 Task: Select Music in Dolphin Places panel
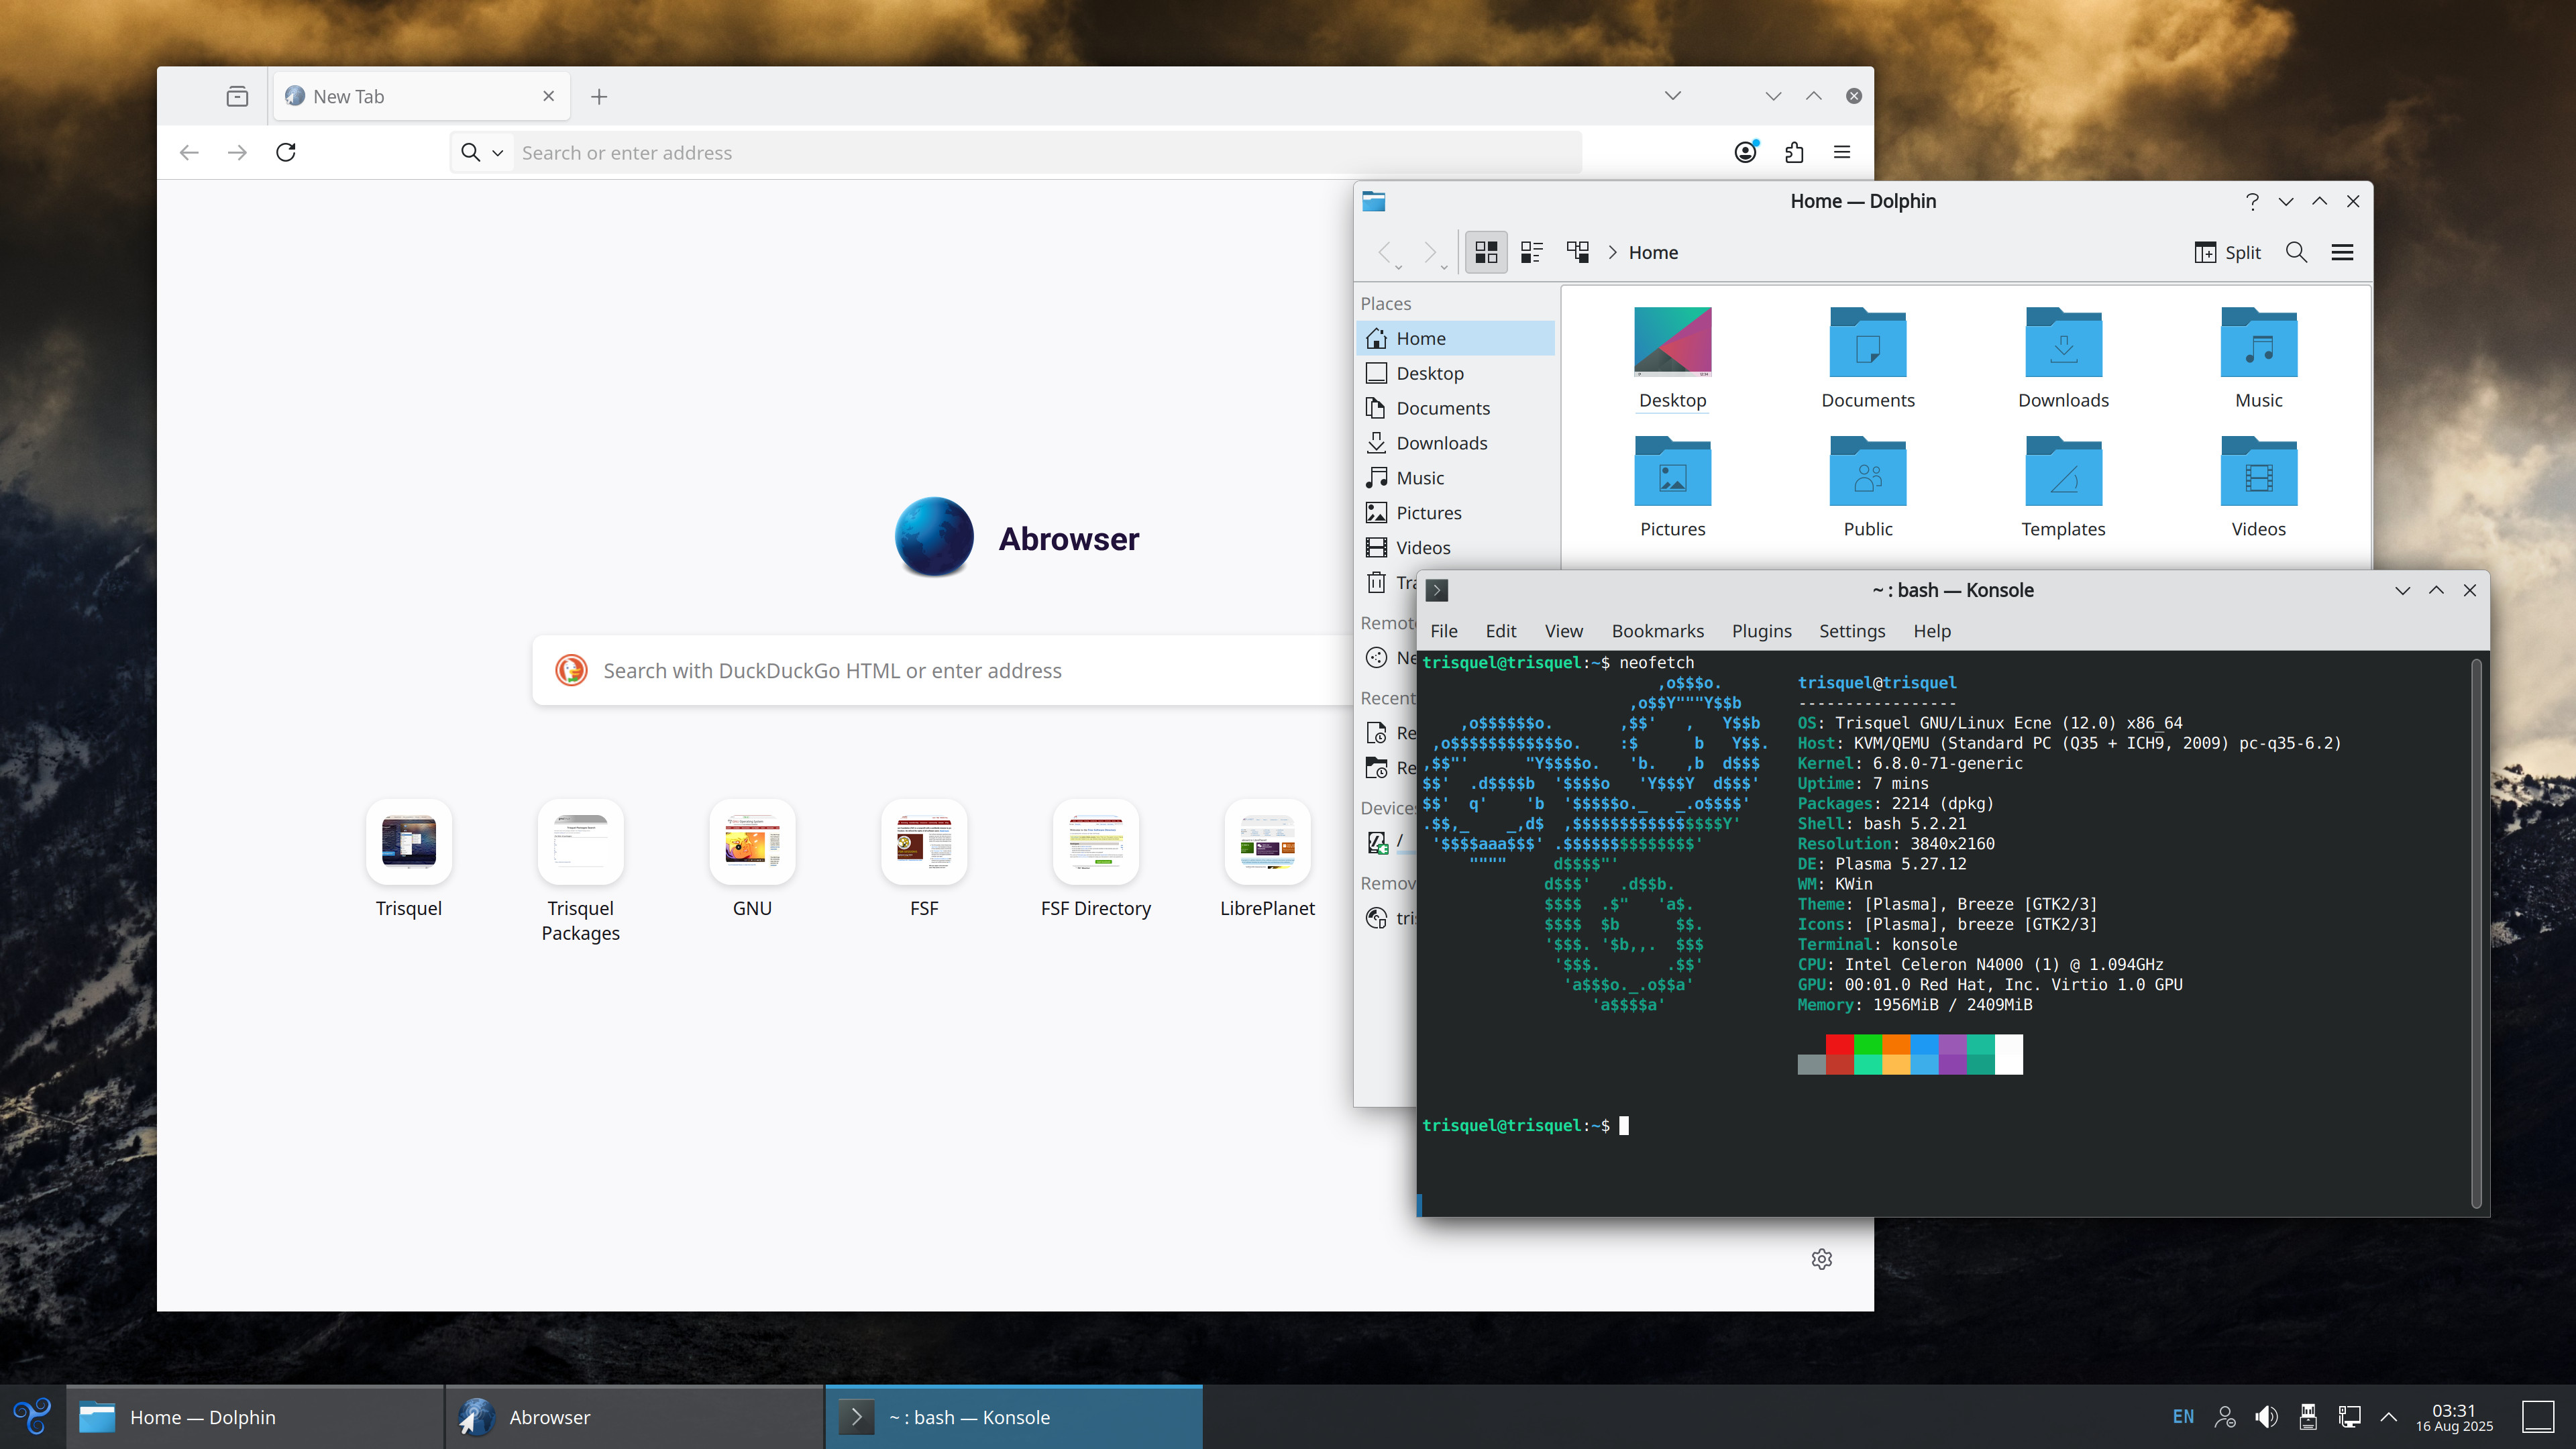click(1456, 478)
